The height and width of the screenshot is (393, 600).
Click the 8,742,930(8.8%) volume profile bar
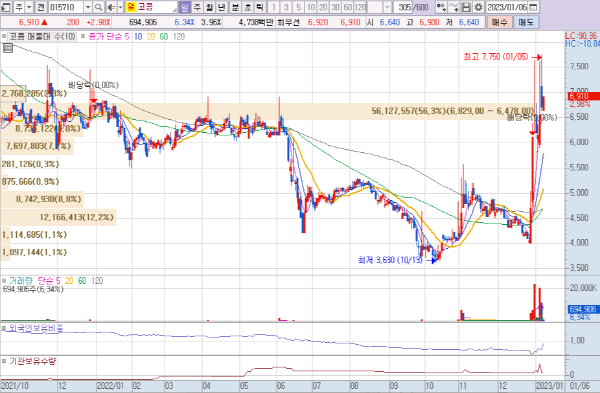42,199
